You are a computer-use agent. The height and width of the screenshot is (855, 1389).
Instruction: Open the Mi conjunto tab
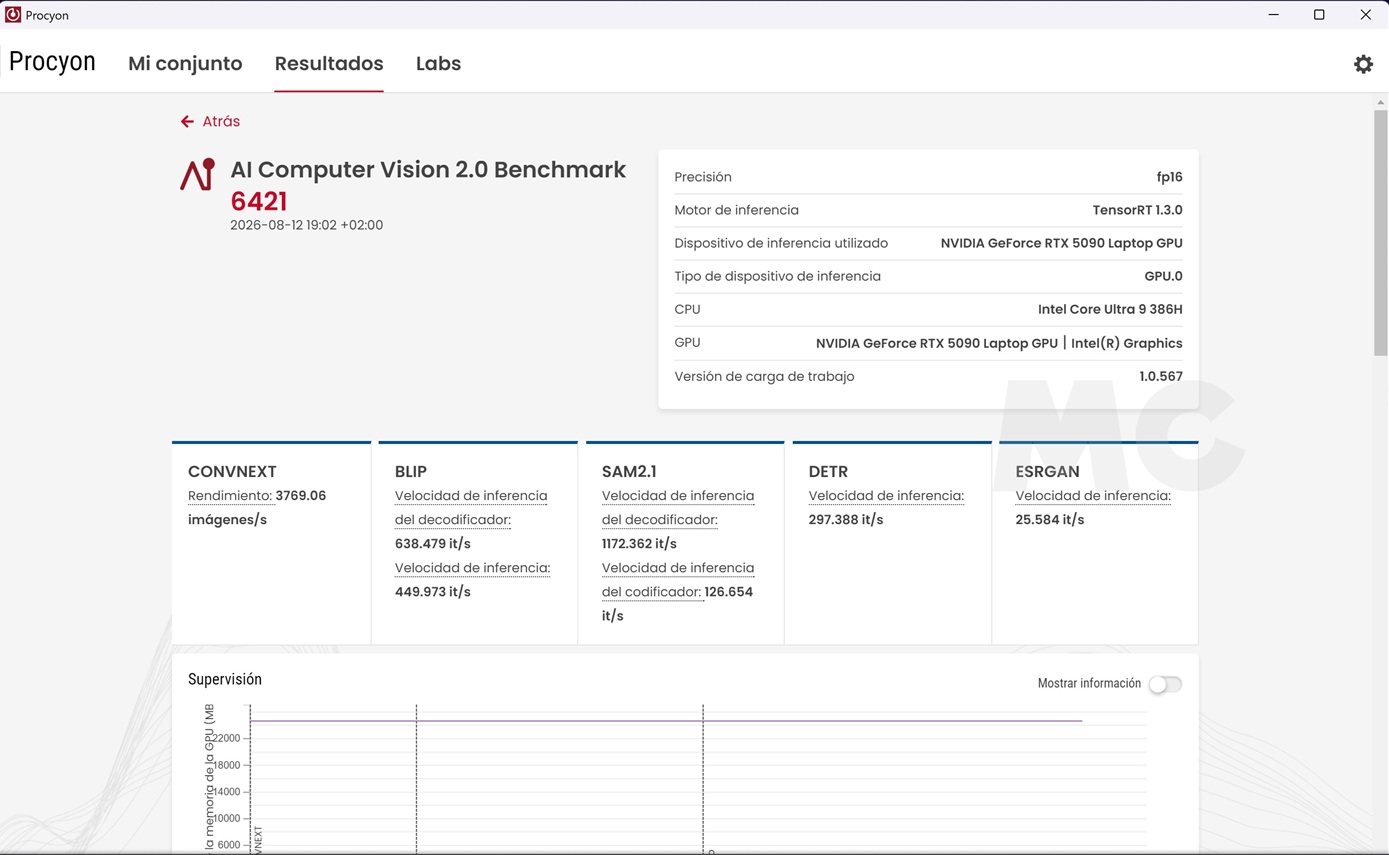(x=185, y=63)
